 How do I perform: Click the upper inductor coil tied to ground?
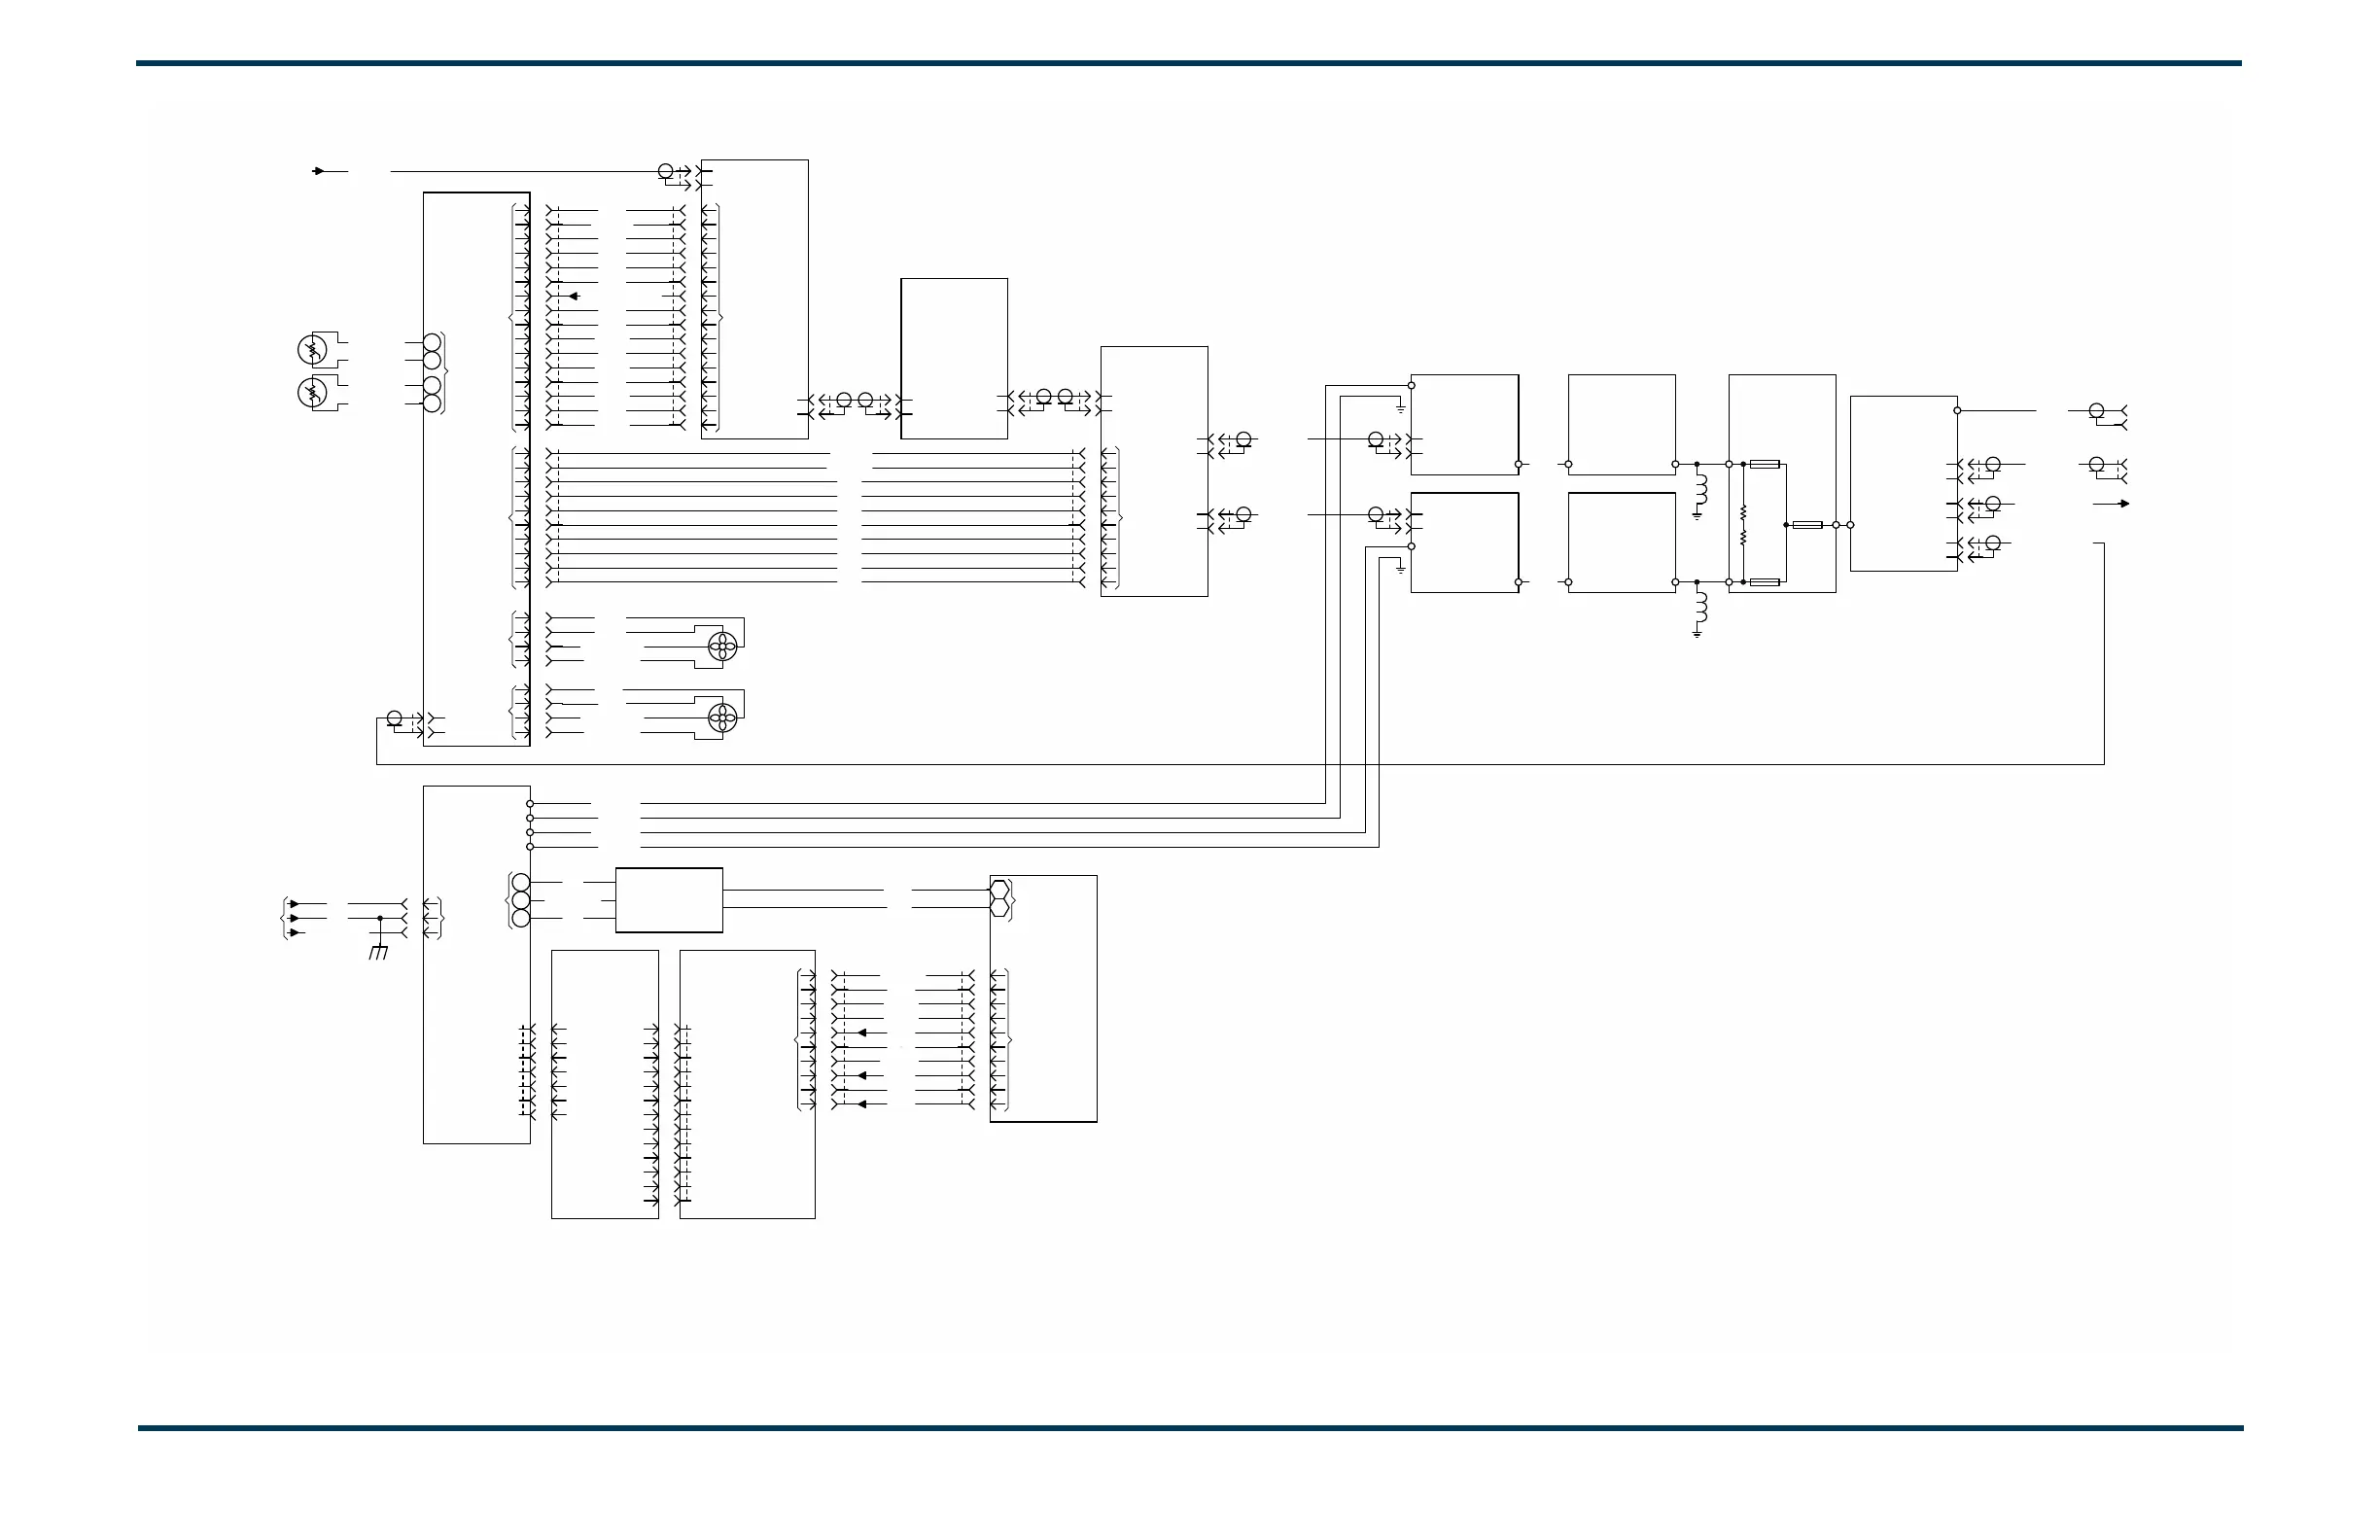pos(1701,489)
